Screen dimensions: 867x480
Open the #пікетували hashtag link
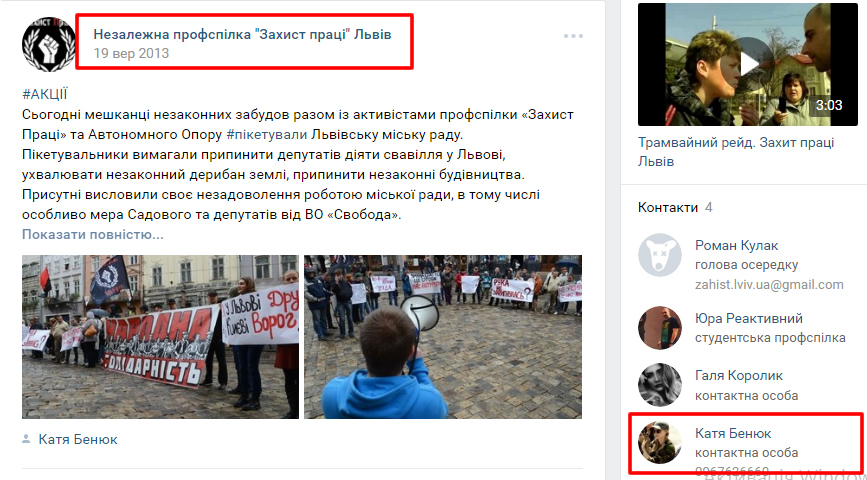267,133
